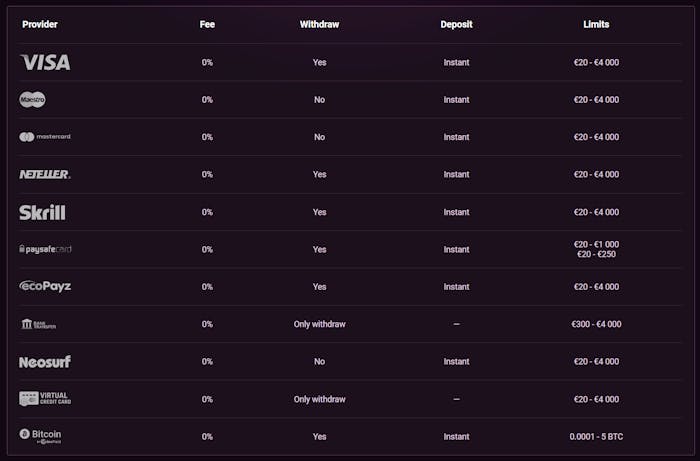Image resolution: width=700 pixels, height=461 pixels.
Task: Click the Mastercard provider logo
Action: pyautogui.click(x=45, y=137)
